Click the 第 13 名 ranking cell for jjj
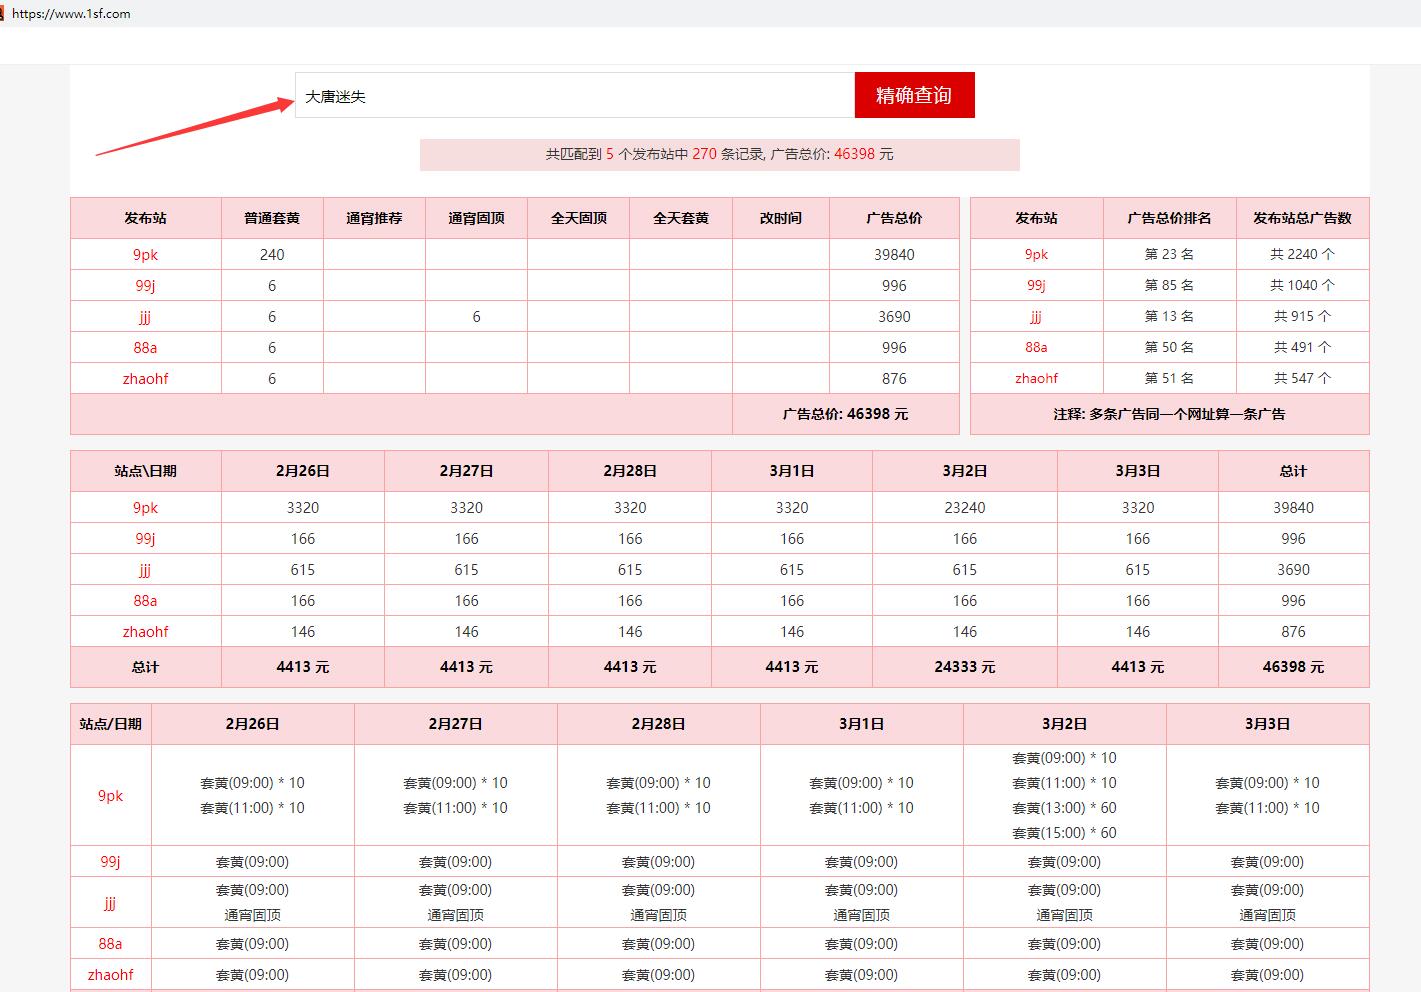 click(x=1167, y=316)
